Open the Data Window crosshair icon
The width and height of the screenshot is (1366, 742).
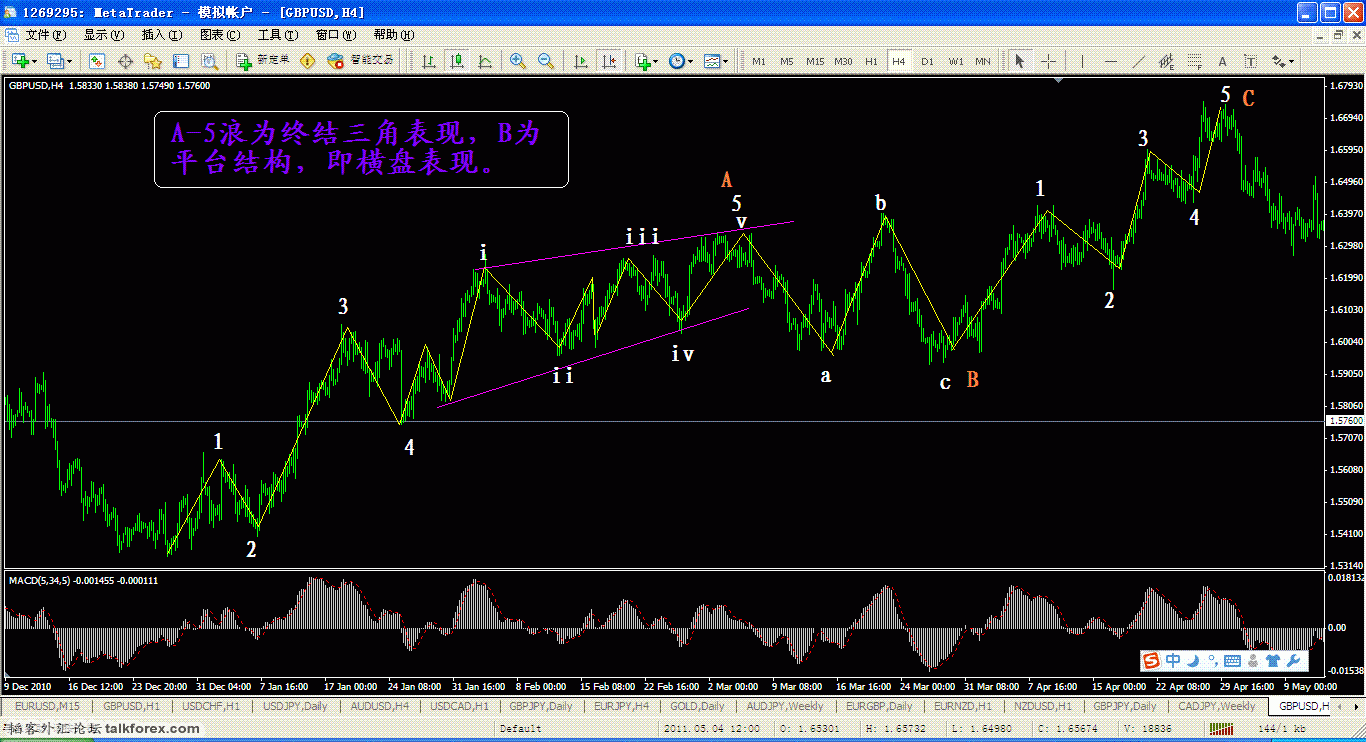[126, 61]
